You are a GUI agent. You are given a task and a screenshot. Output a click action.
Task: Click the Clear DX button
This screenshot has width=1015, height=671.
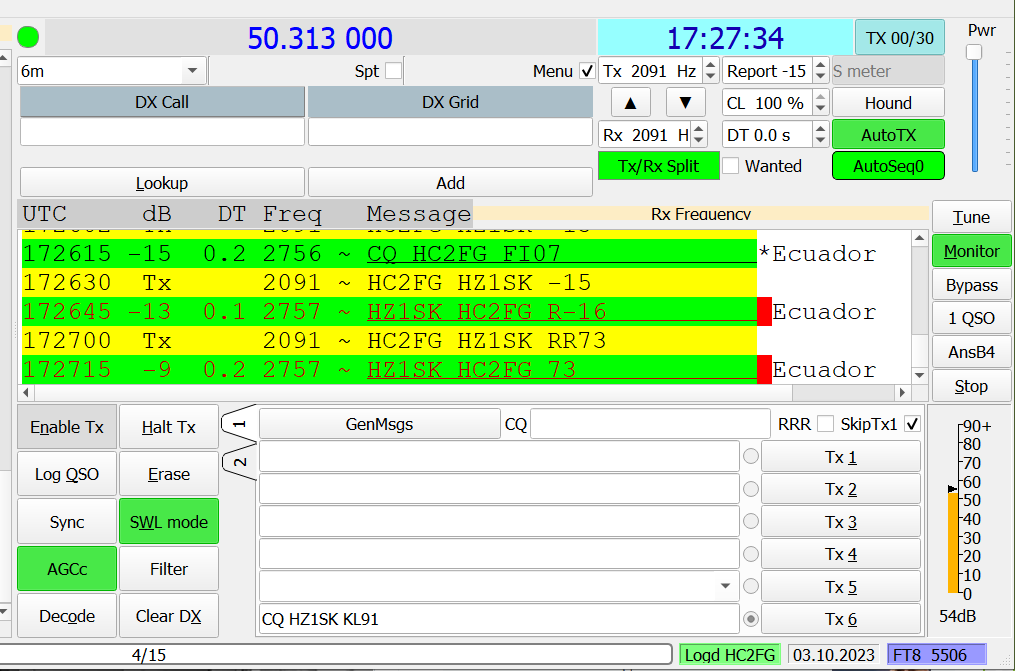168,616
